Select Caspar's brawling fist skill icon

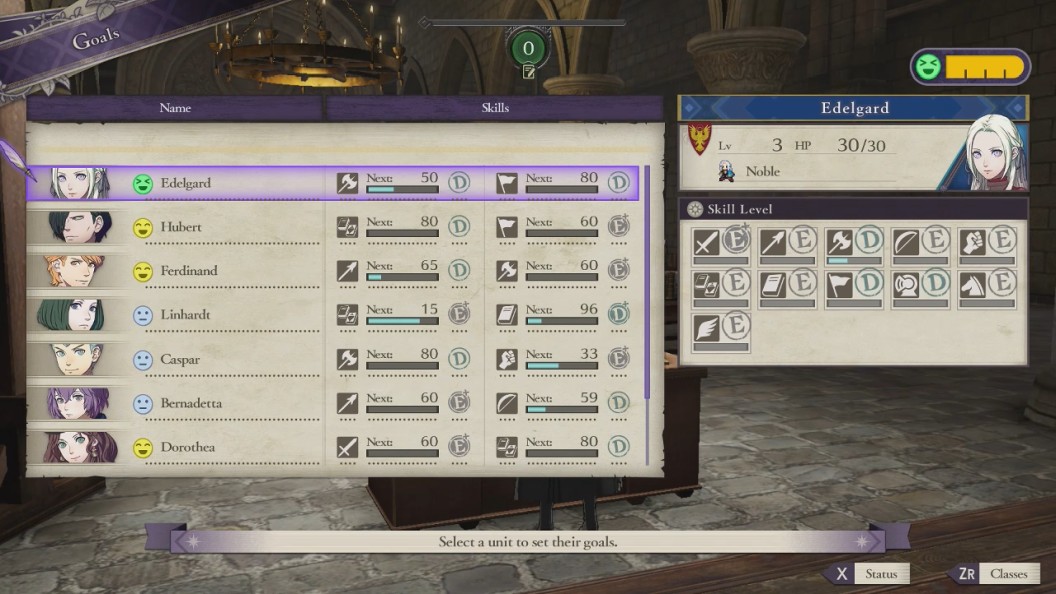pos(506,359)
